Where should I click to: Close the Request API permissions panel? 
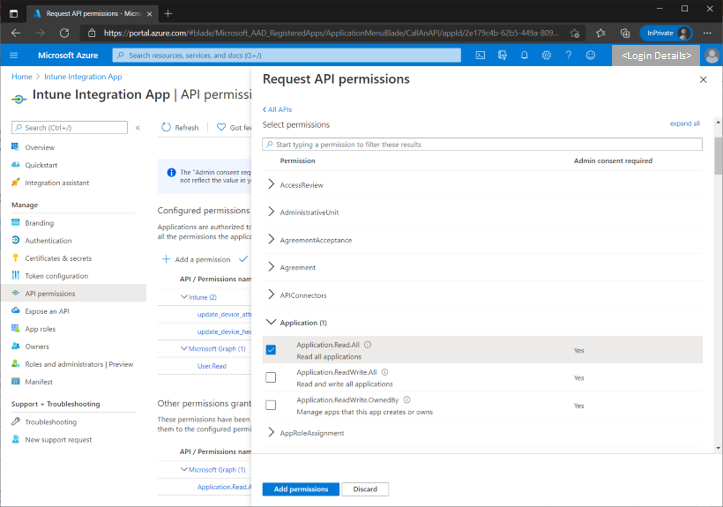click(703, 80)
